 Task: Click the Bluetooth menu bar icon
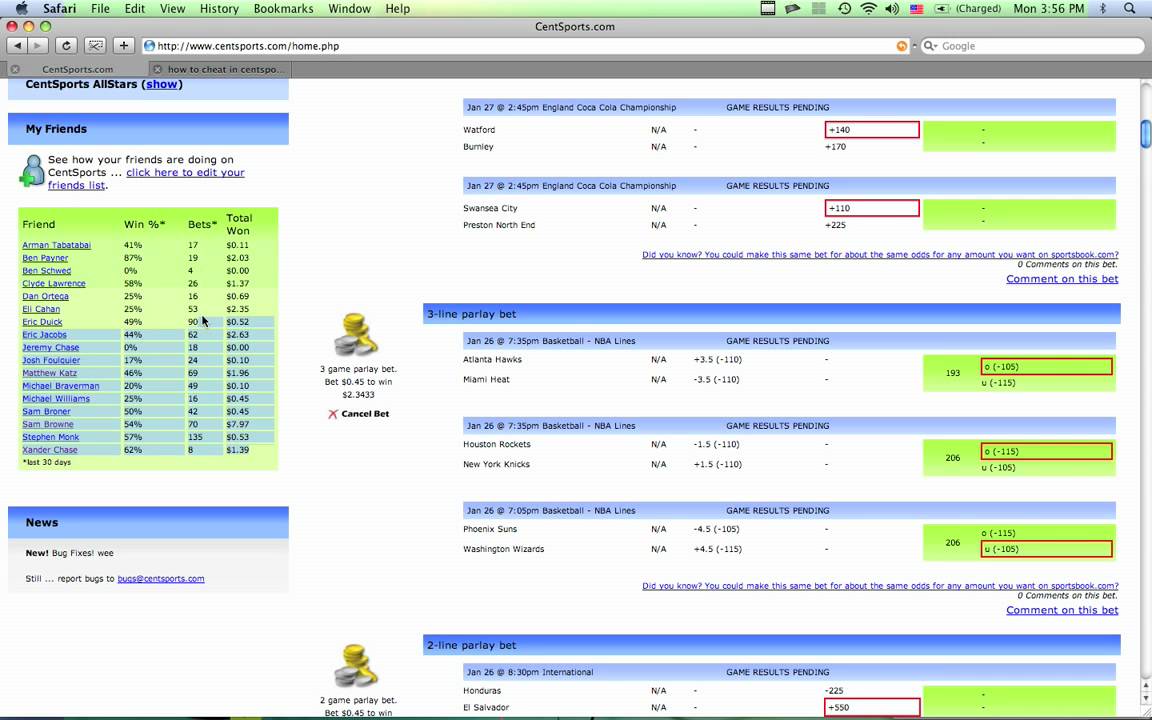point(1103,8)
